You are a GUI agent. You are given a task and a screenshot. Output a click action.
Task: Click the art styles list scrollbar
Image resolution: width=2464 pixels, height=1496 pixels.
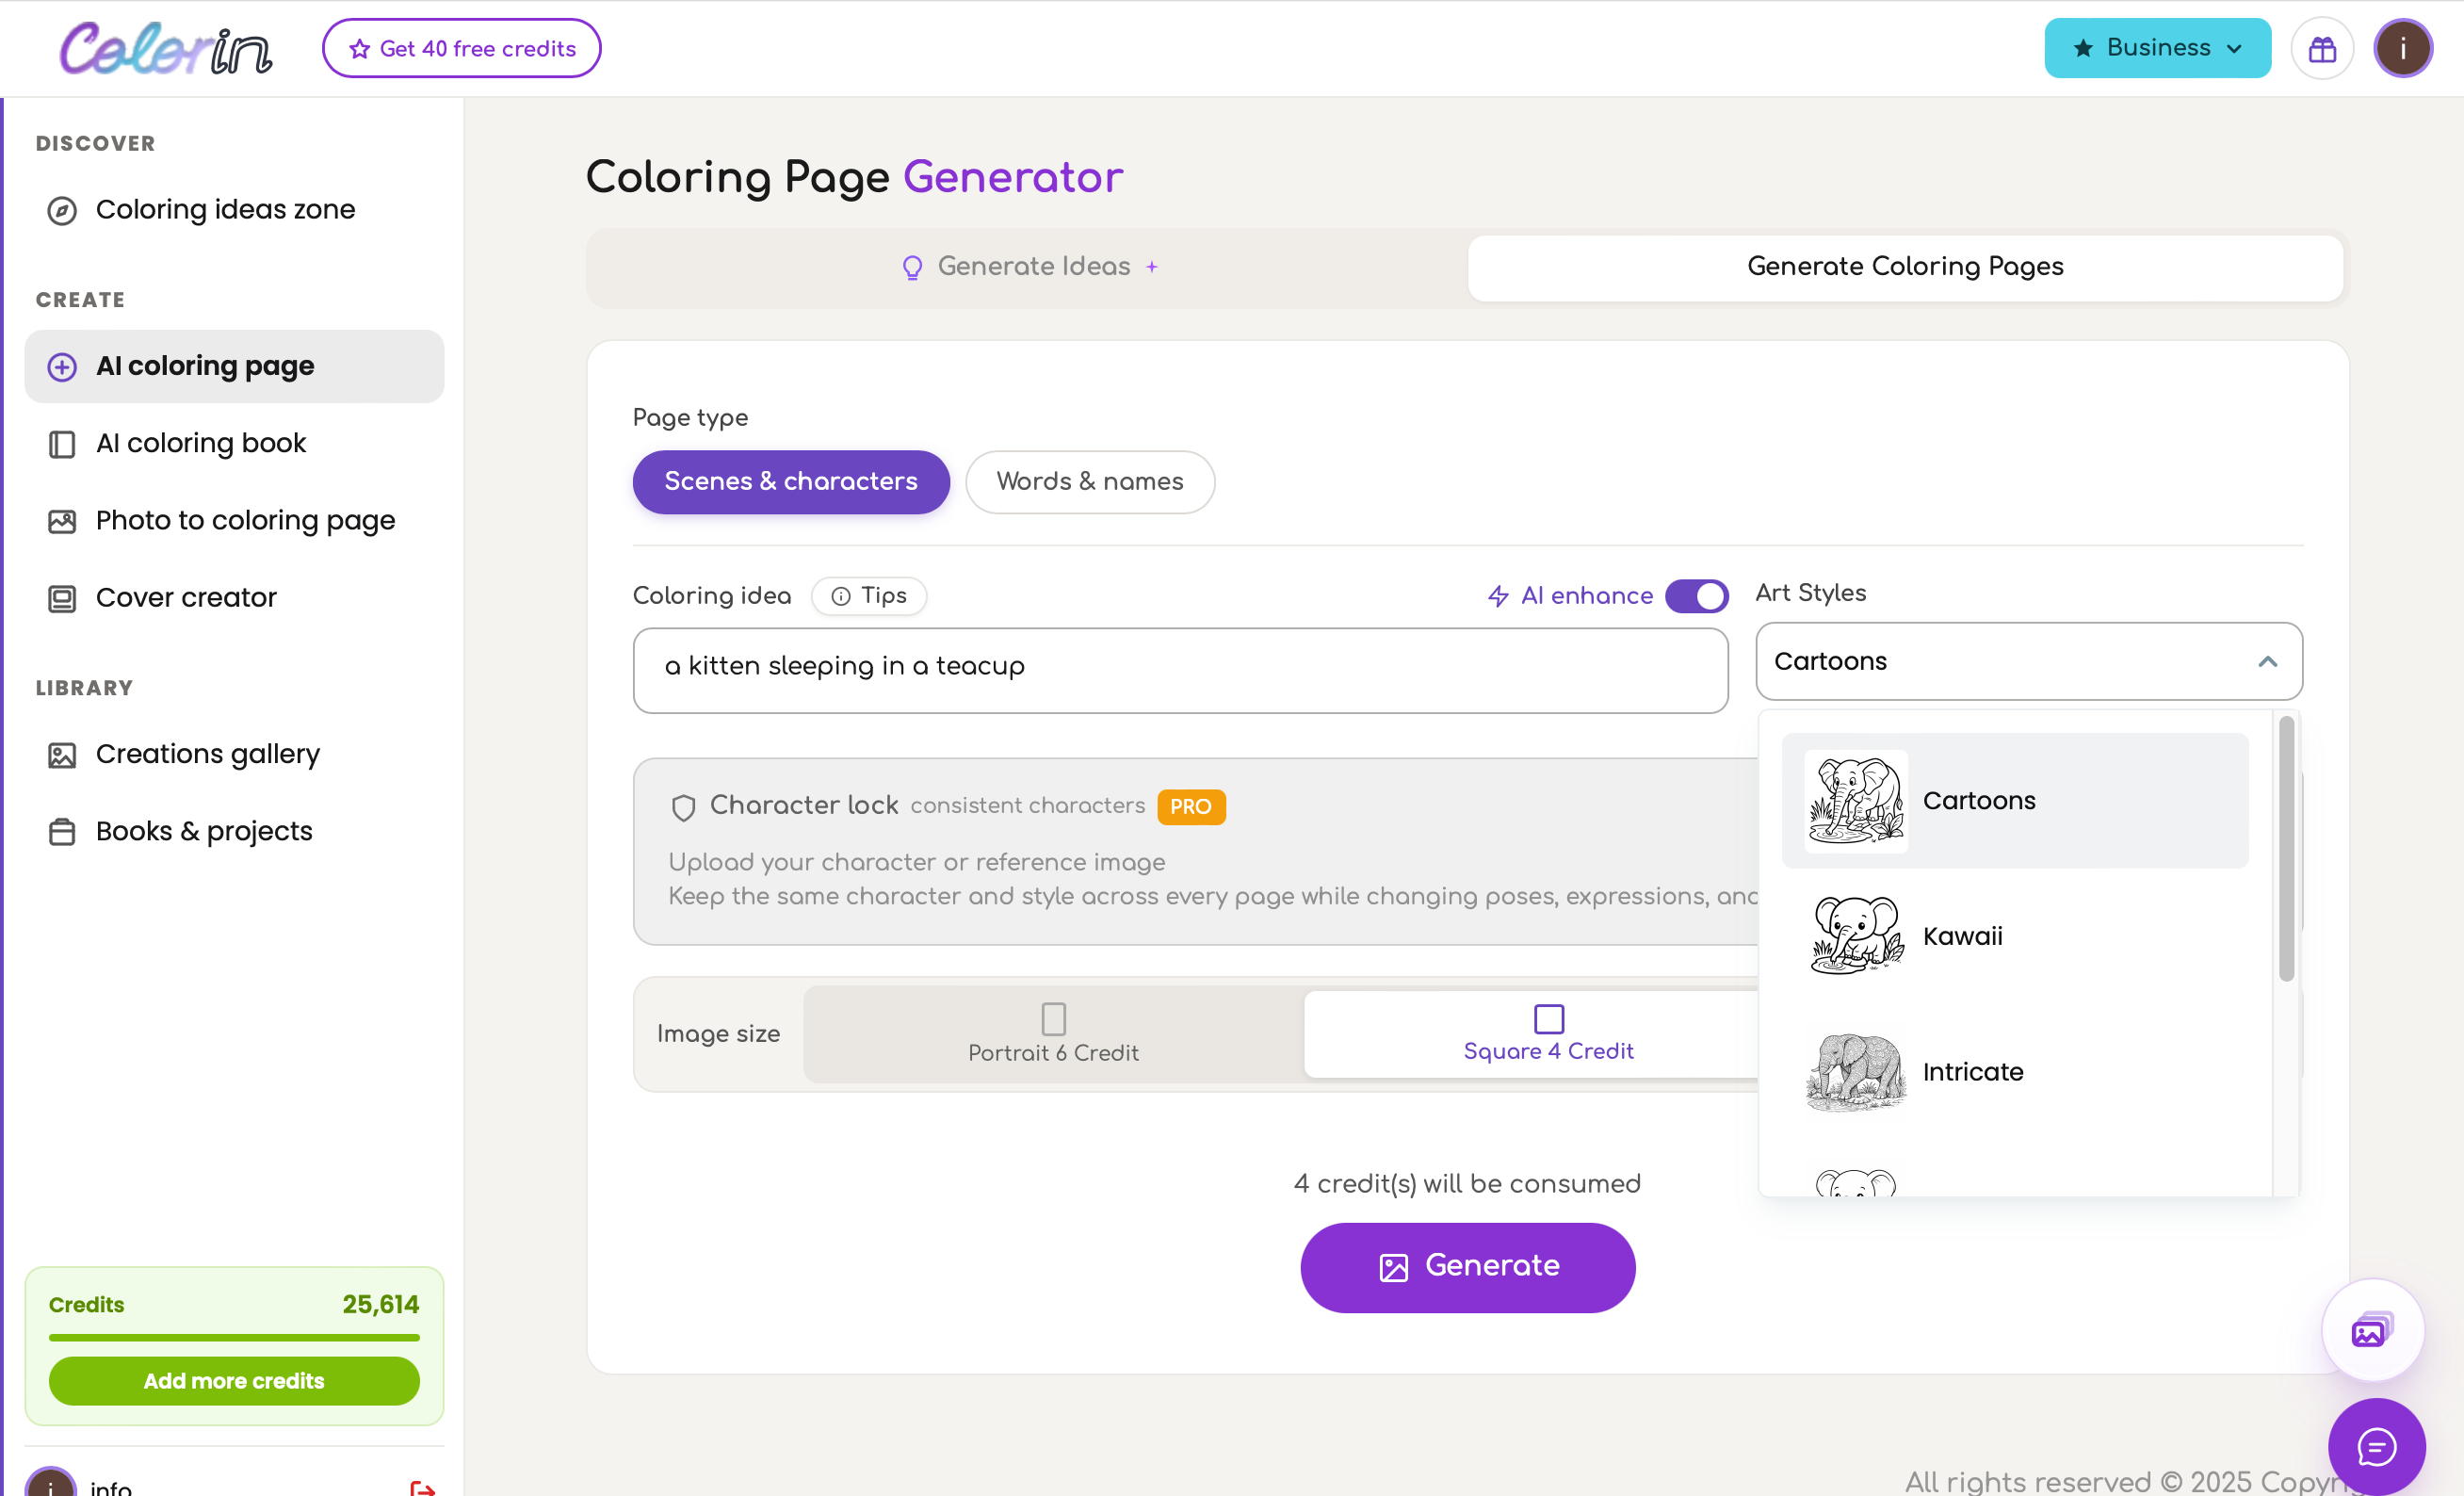pyautogui.click(x=2286, y=850)
